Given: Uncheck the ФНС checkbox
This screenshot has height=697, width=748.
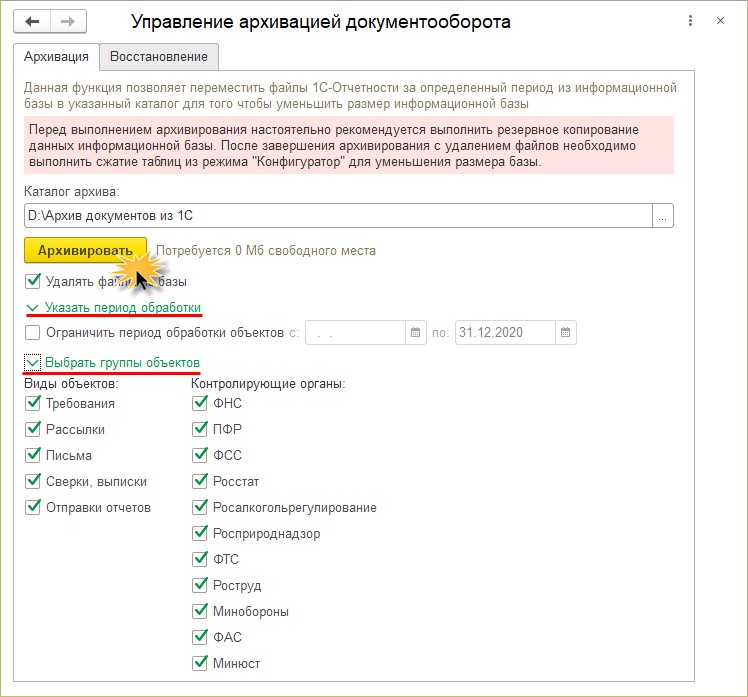Looking at the screenshot, I should (199, 404).
